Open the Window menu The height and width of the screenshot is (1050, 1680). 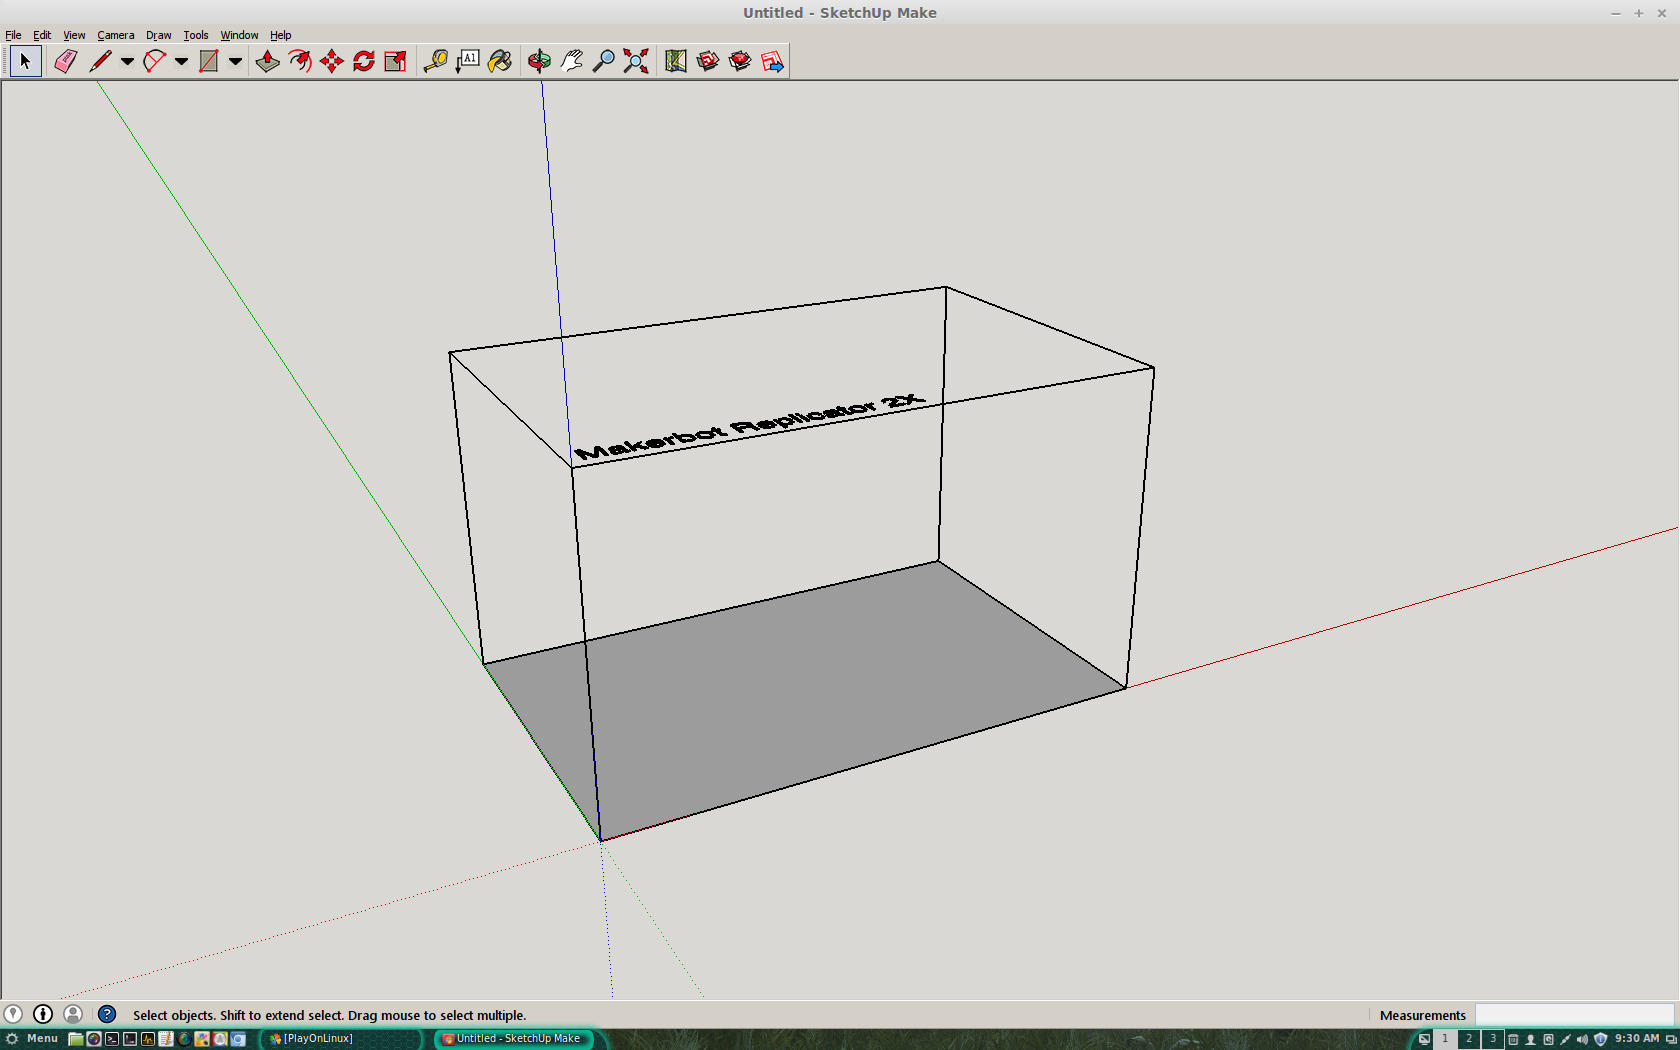[239, 35]
